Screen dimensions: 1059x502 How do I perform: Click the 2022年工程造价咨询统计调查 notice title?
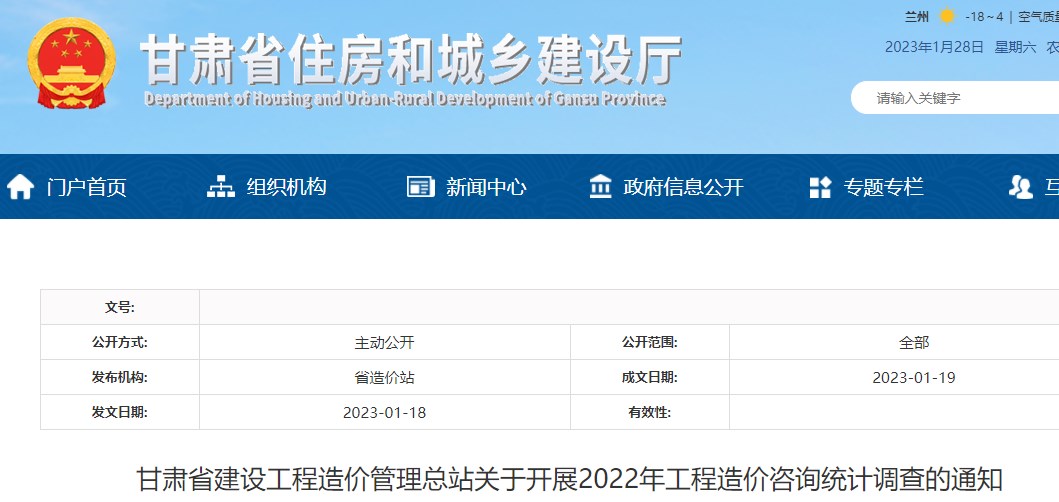coord(569,480)
